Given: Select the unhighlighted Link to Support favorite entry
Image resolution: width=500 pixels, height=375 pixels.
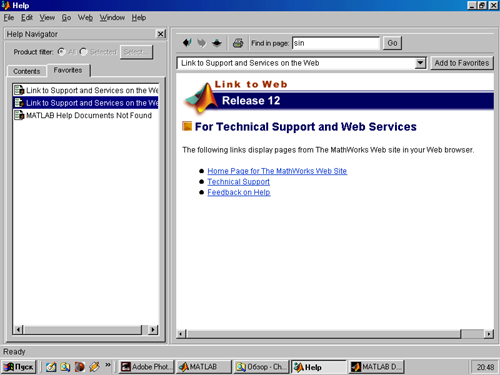Looking at the screenshot, I should (x=86, y=90).
